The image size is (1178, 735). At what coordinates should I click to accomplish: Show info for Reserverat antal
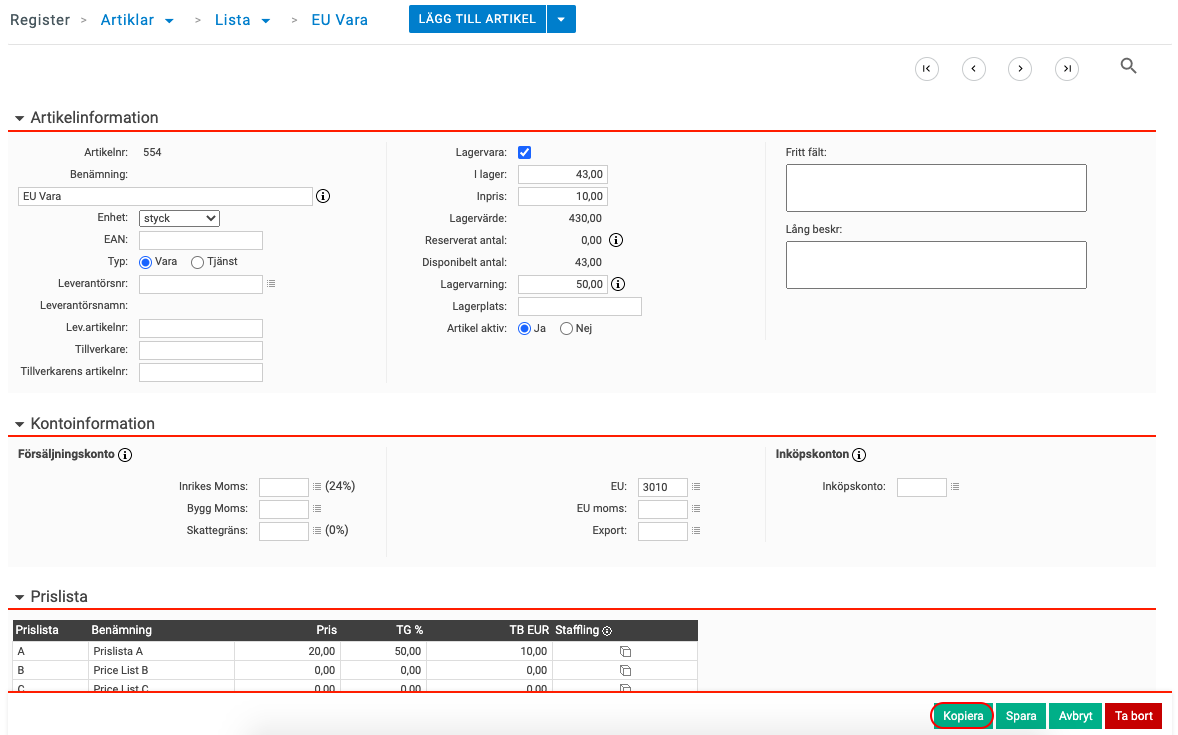coord(616,240)
